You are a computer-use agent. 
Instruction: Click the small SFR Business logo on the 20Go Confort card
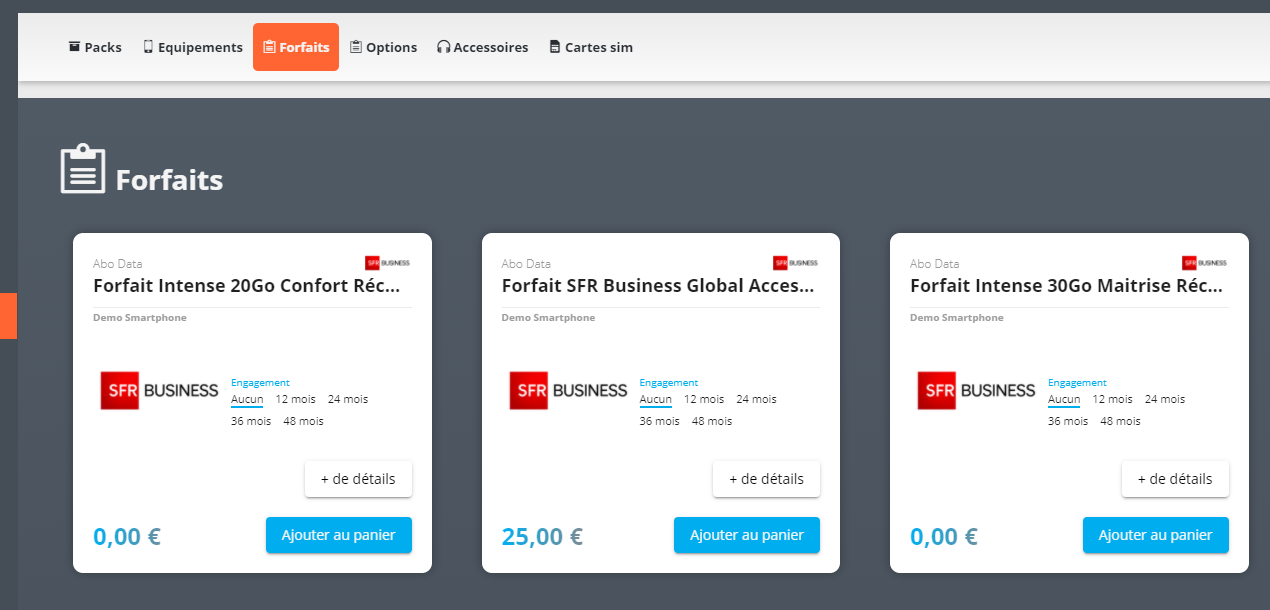point(388,263)
